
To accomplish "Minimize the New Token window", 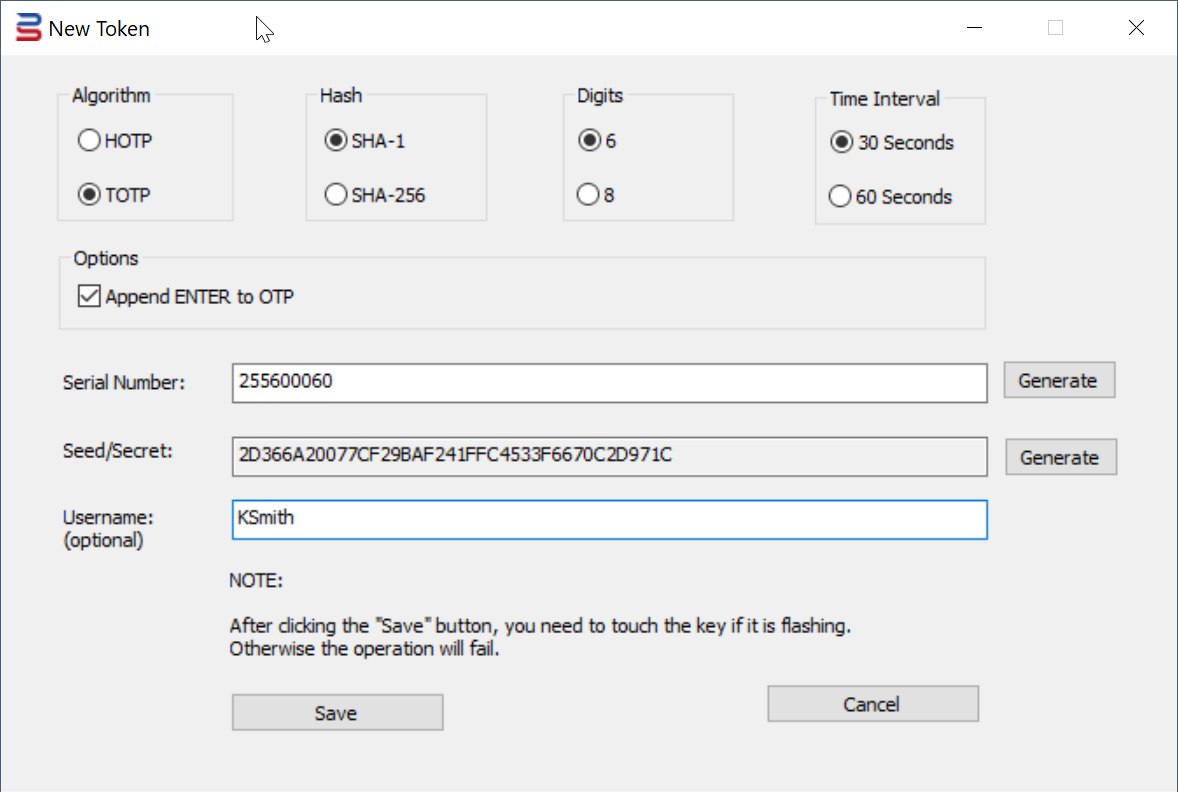I will pos(974,28).
